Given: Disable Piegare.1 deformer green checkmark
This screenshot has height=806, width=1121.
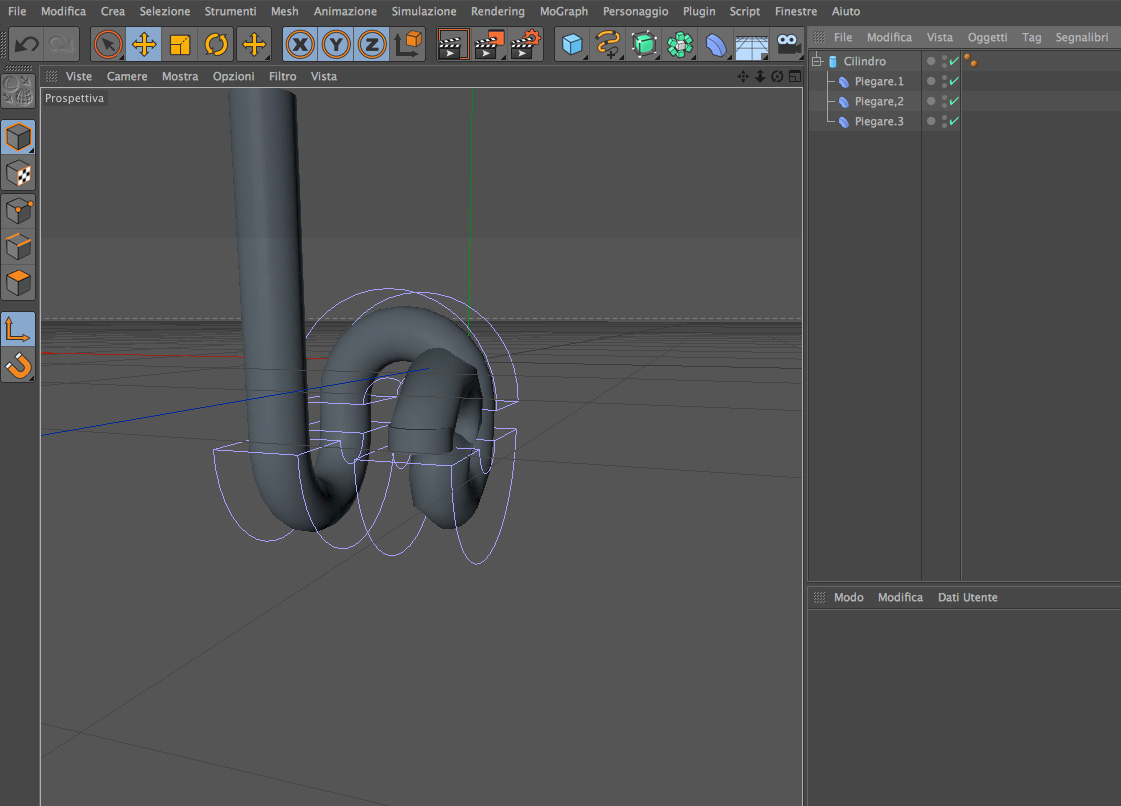Looking at the screenshot, I should [954, 81].
